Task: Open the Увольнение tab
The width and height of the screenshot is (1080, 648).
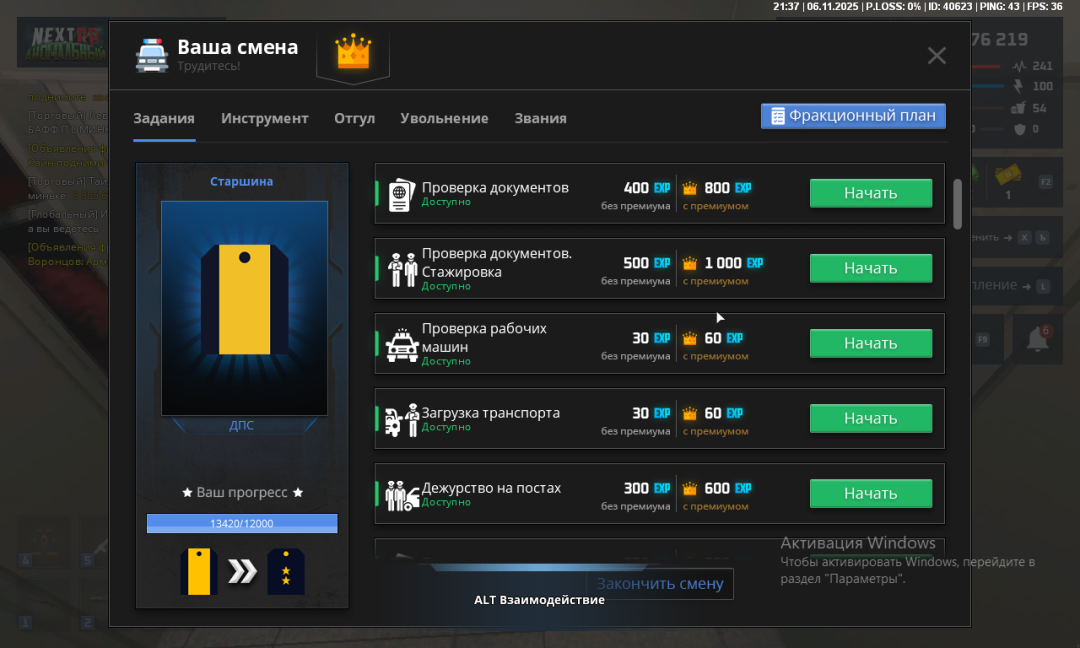Action: pyautogui.click(x=444, y=117)
